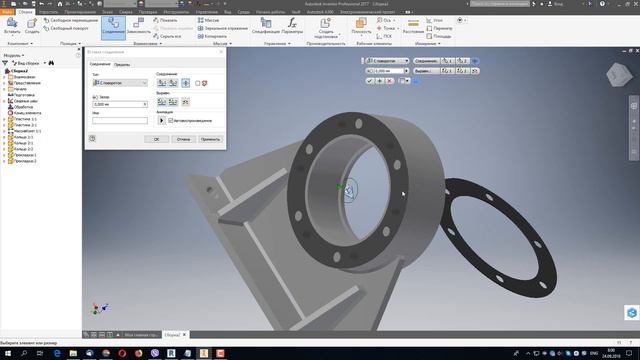Toggle the flip button on mini-toolbar Соединение row
This screenshot has height=360, width=640.
pos(475,61)
